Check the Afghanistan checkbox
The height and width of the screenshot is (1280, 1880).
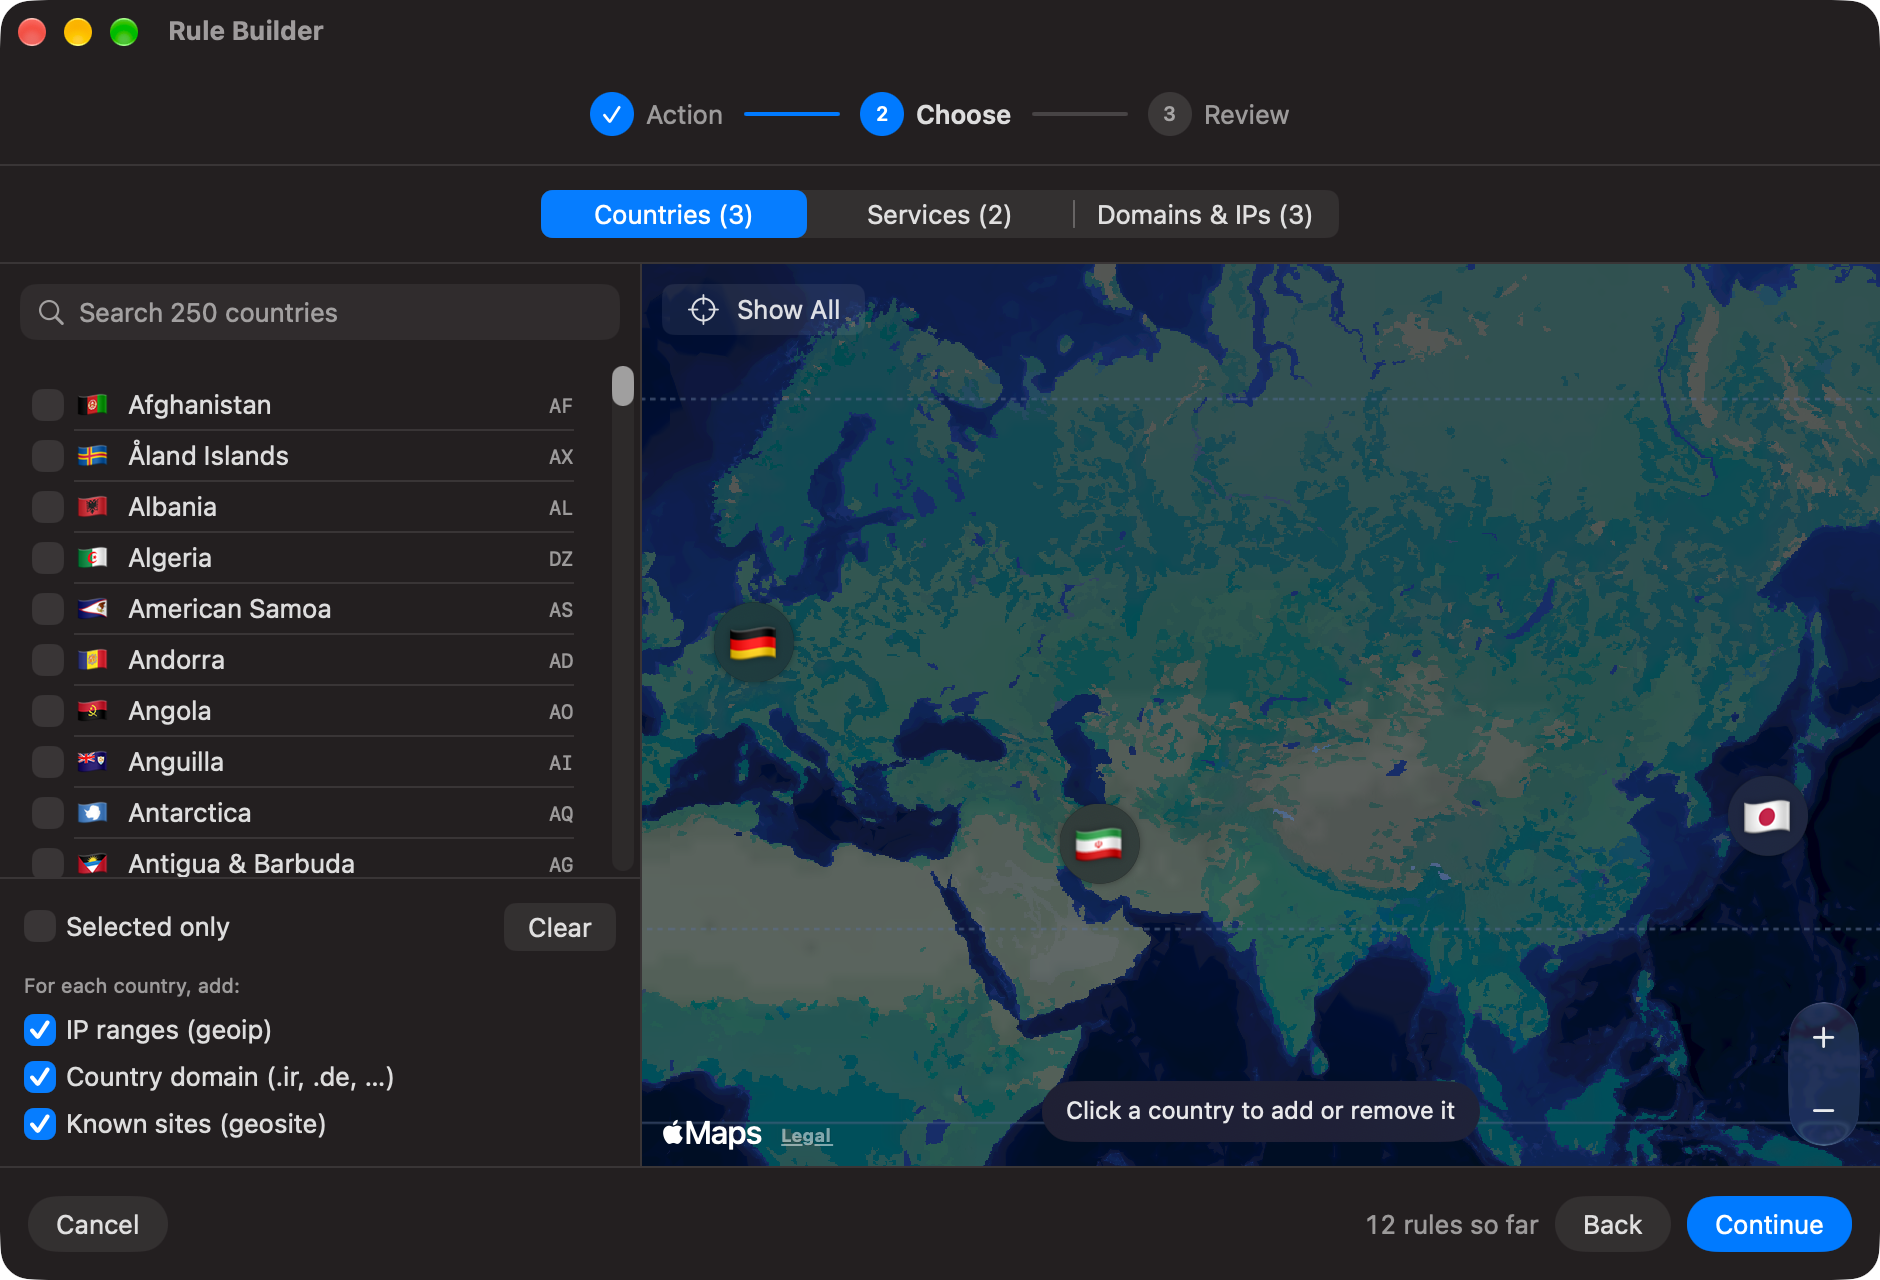[x=48, y=405]
